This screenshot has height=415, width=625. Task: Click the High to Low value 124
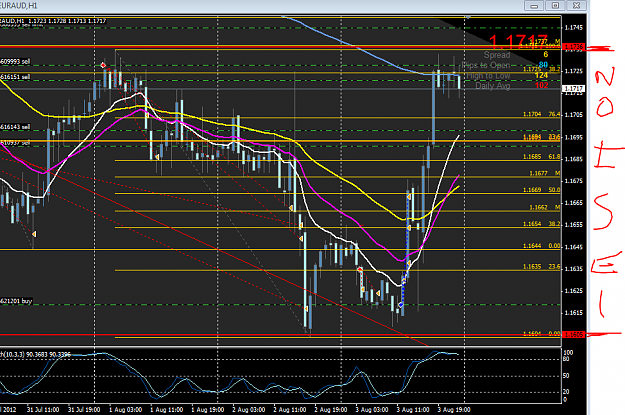(x=541, y=75)
